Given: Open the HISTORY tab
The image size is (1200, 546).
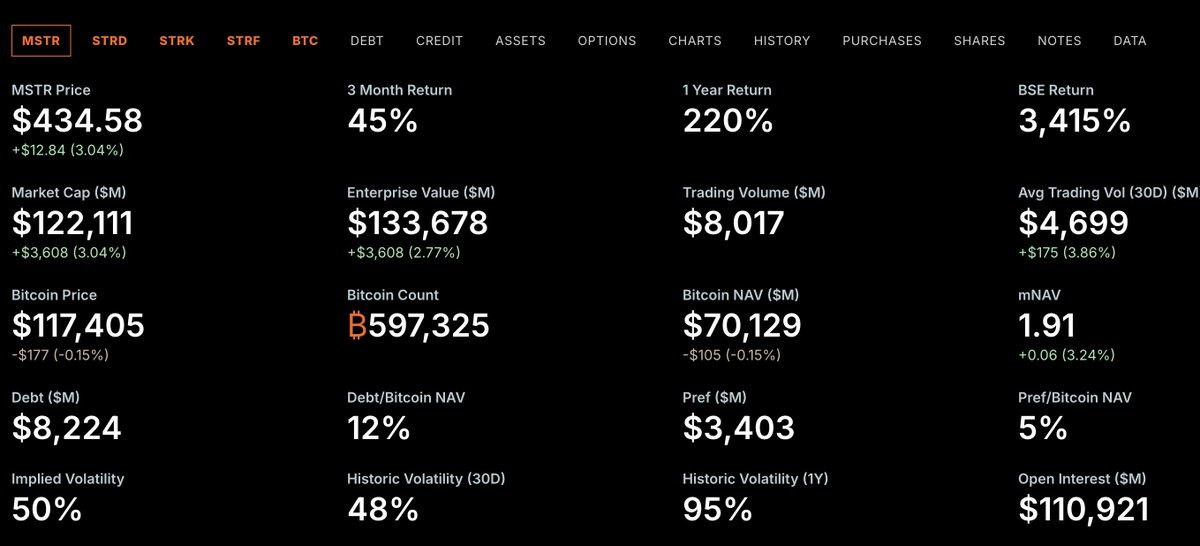Looking at the screenshot, I should click(782, 41).
